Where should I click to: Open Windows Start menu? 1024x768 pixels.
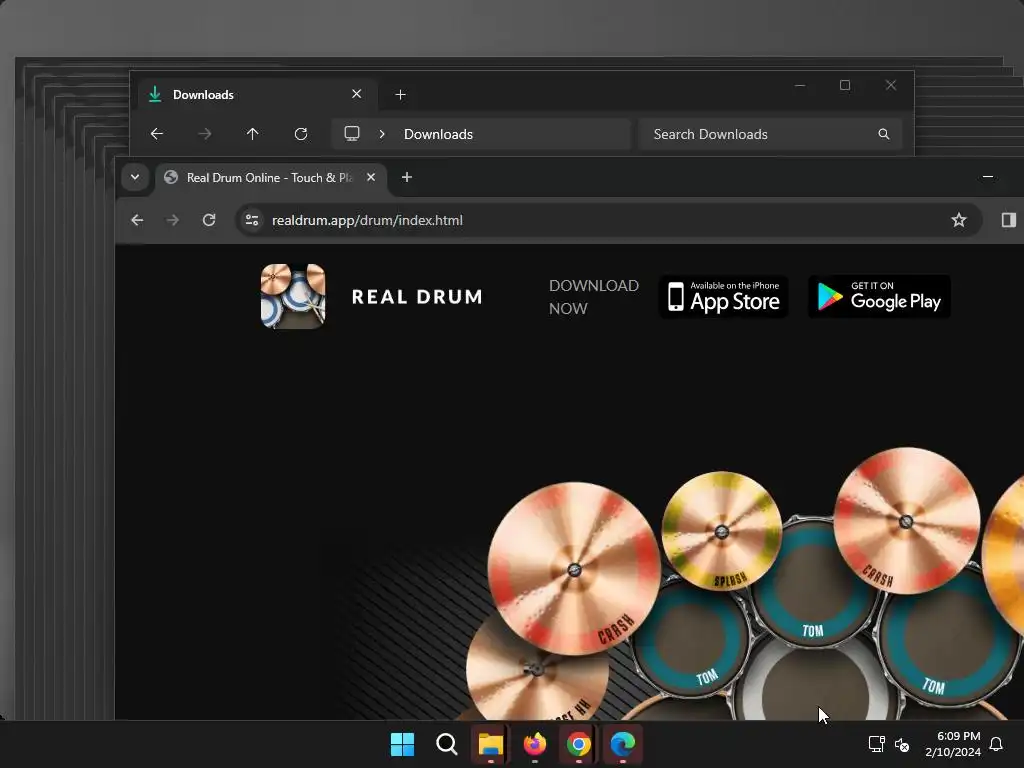tap(402, 744)
